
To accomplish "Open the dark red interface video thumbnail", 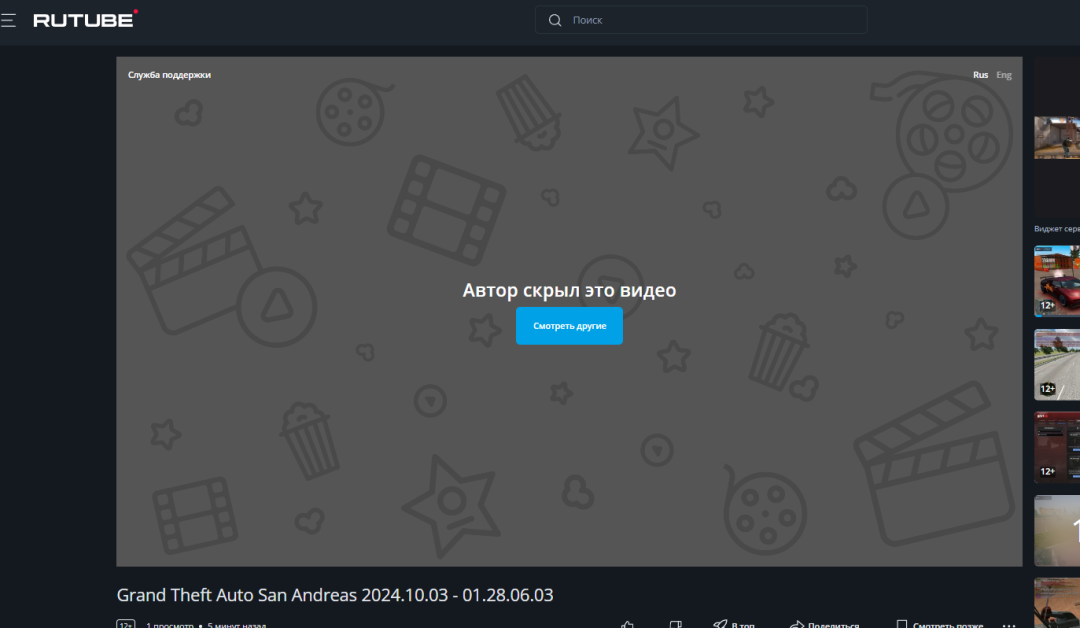I will (x=1057, y=447).
